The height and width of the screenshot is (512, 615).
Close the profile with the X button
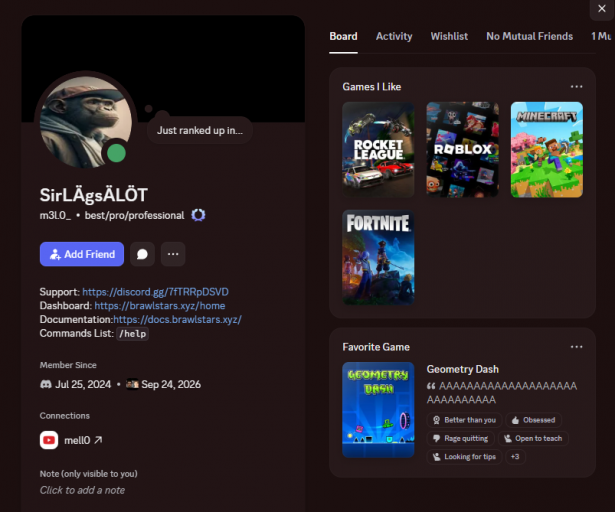[x=602, y=9]
